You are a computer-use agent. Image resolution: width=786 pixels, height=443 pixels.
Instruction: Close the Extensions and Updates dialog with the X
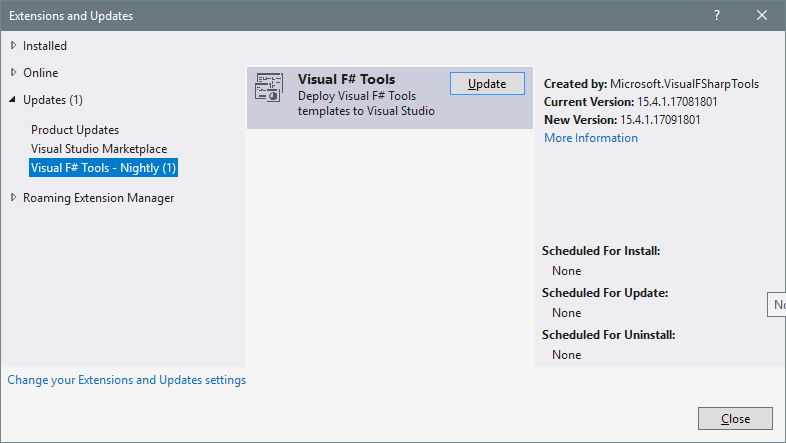(x=762, y=16)
